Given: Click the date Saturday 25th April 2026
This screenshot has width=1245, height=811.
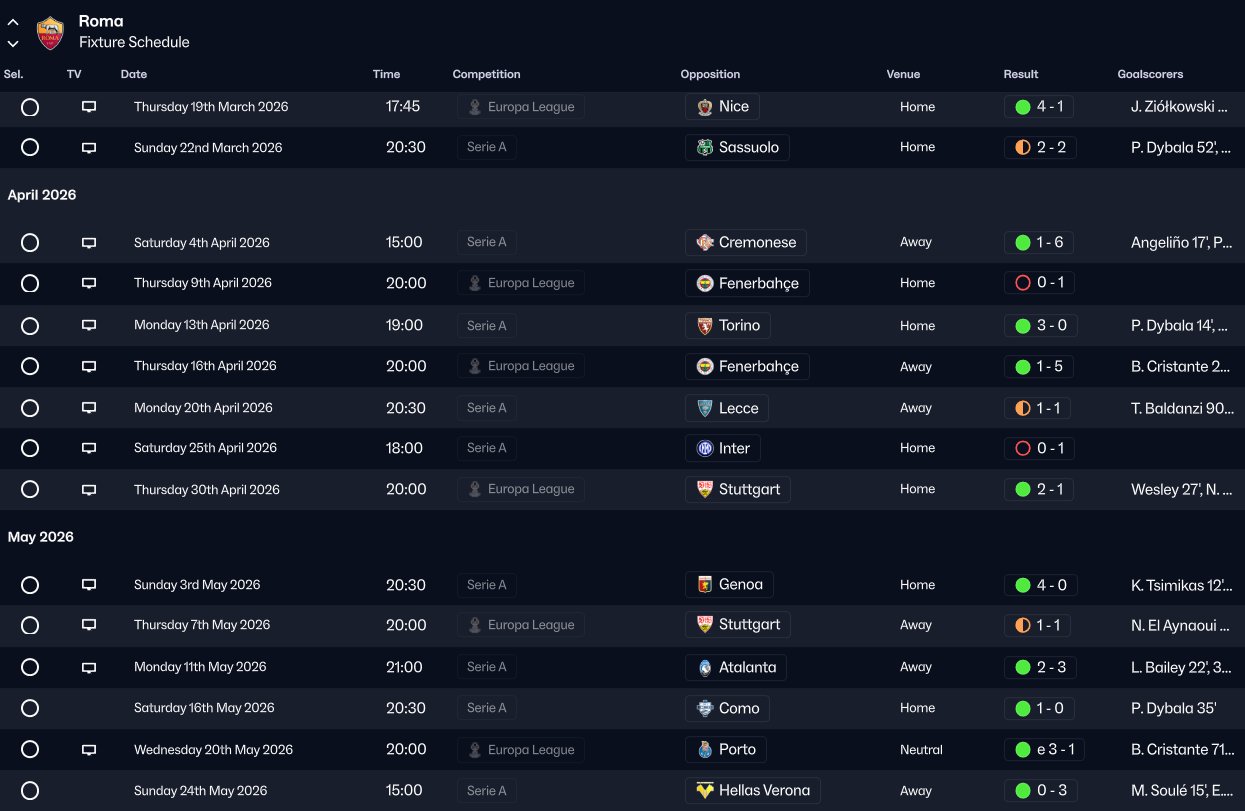Looking at the screenshot, I should (x=205, y=448).
